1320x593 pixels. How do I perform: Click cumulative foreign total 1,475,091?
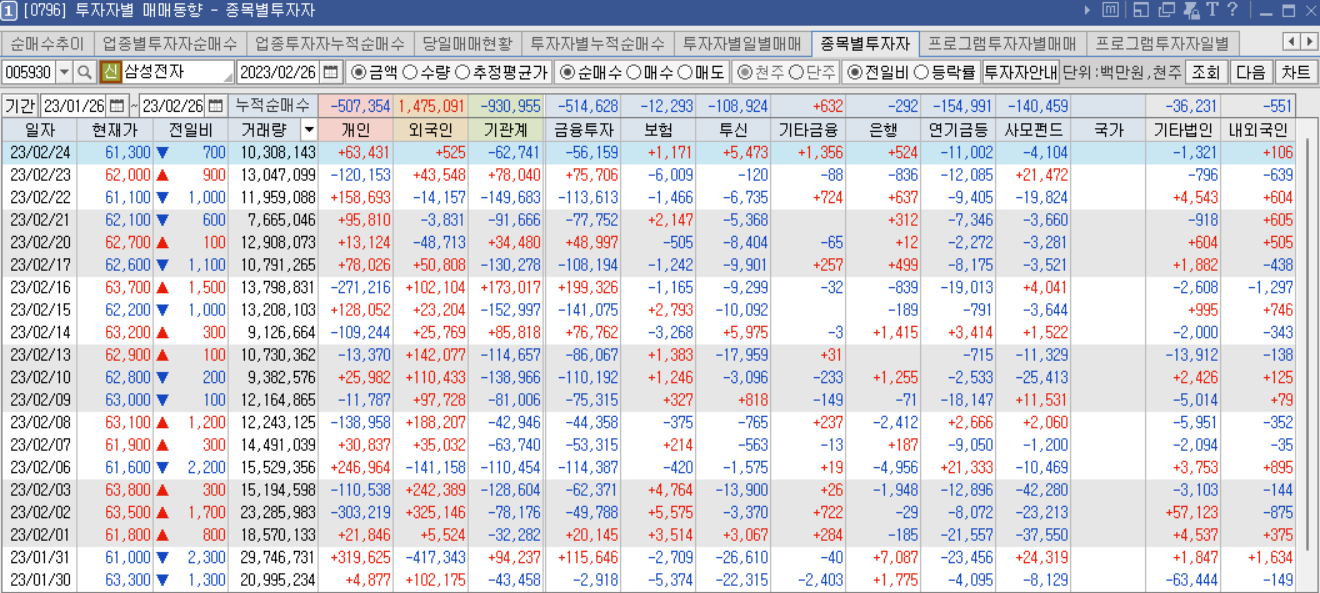tap(431, 106)
